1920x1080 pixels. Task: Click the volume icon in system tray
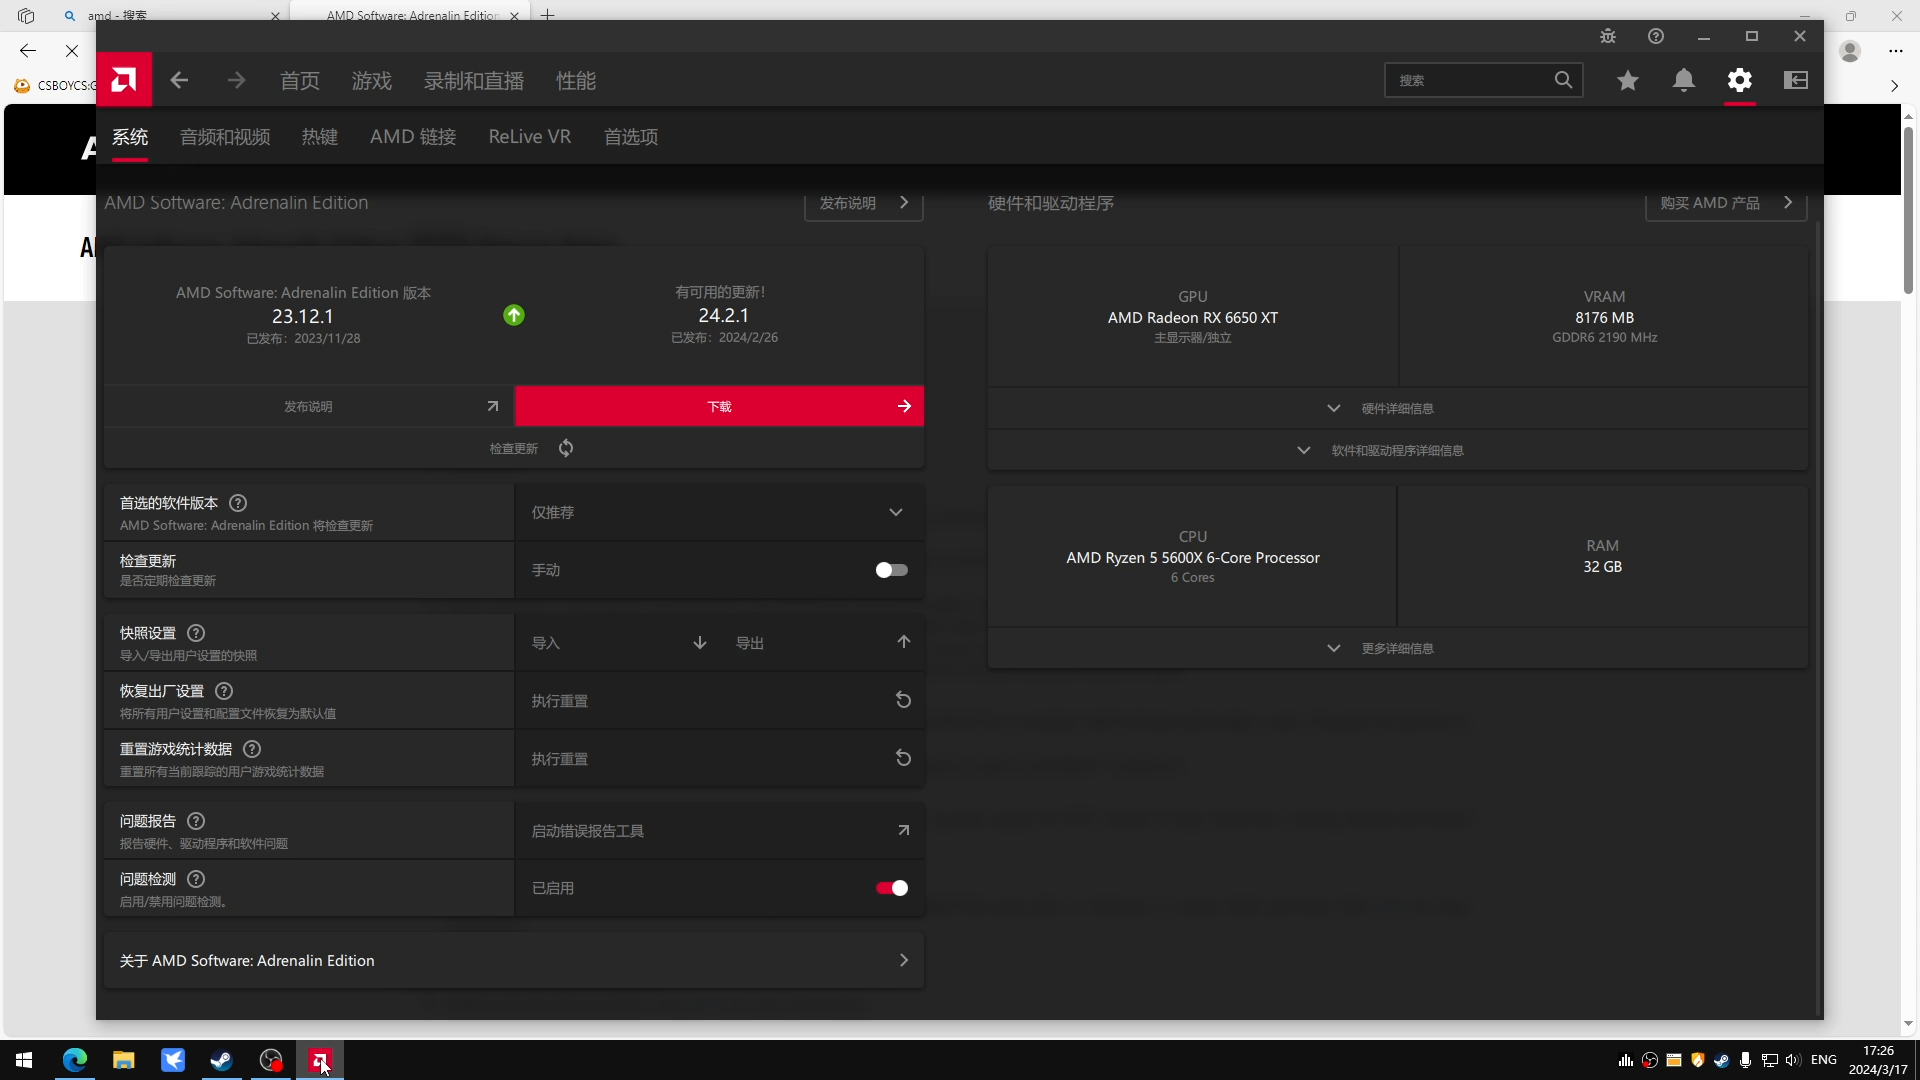[x=1792, y=1060]
